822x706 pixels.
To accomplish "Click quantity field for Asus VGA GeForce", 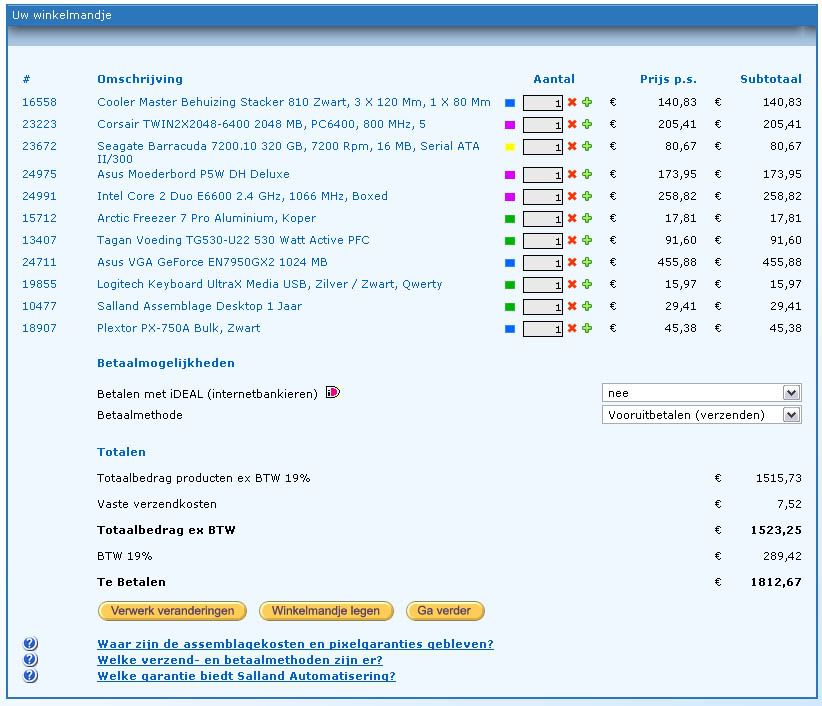I will pos(543,263).
